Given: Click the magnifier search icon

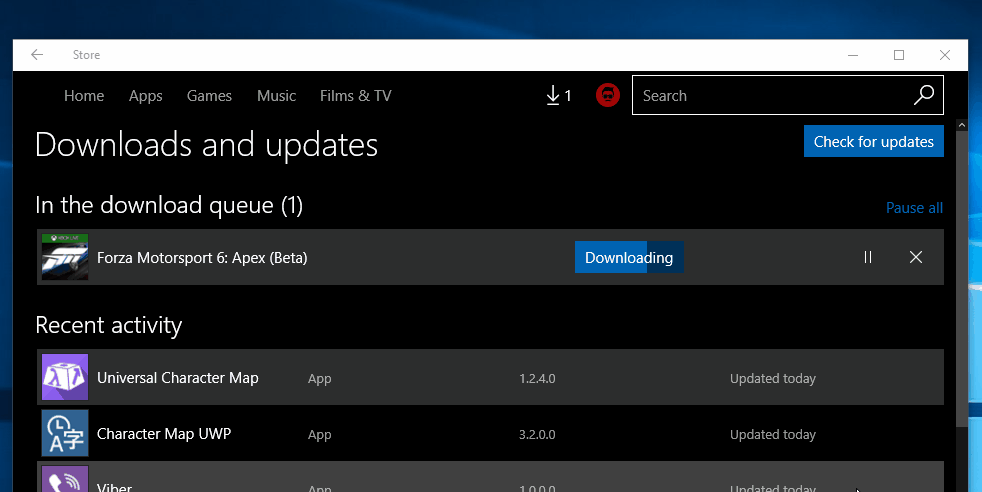Looking at the screenshot, I should click(x=924, y=95).
